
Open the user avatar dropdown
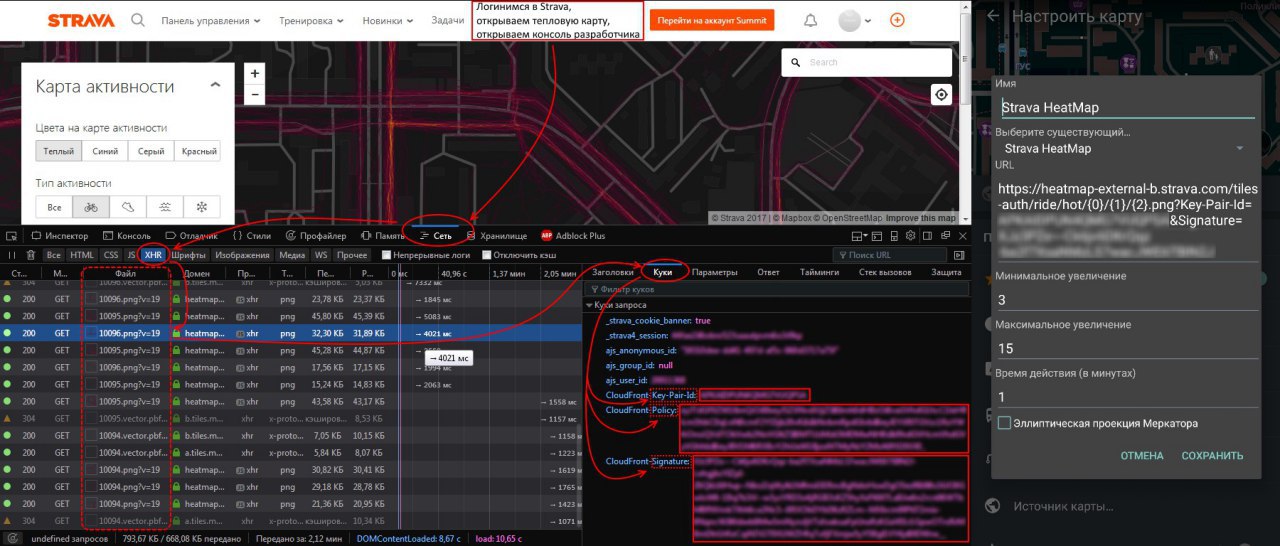(x=855, y=20)
